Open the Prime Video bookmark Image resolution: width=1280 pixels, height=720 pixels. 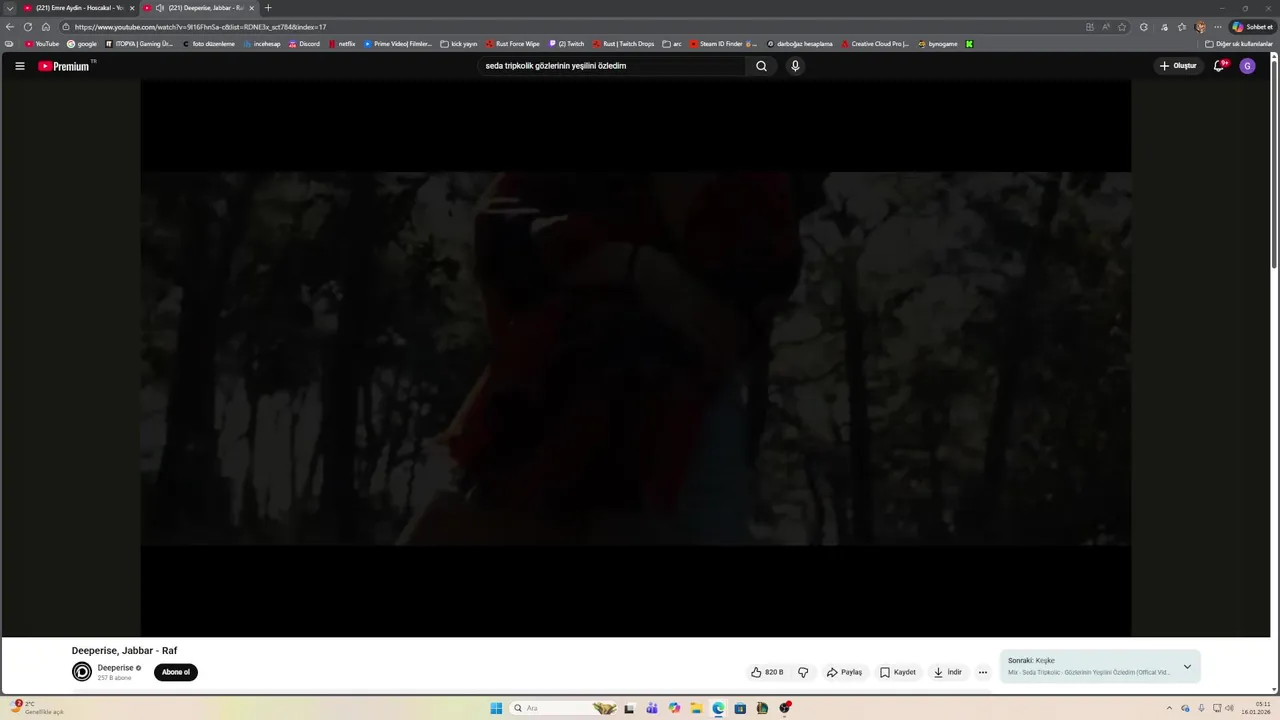coord(398,44)
